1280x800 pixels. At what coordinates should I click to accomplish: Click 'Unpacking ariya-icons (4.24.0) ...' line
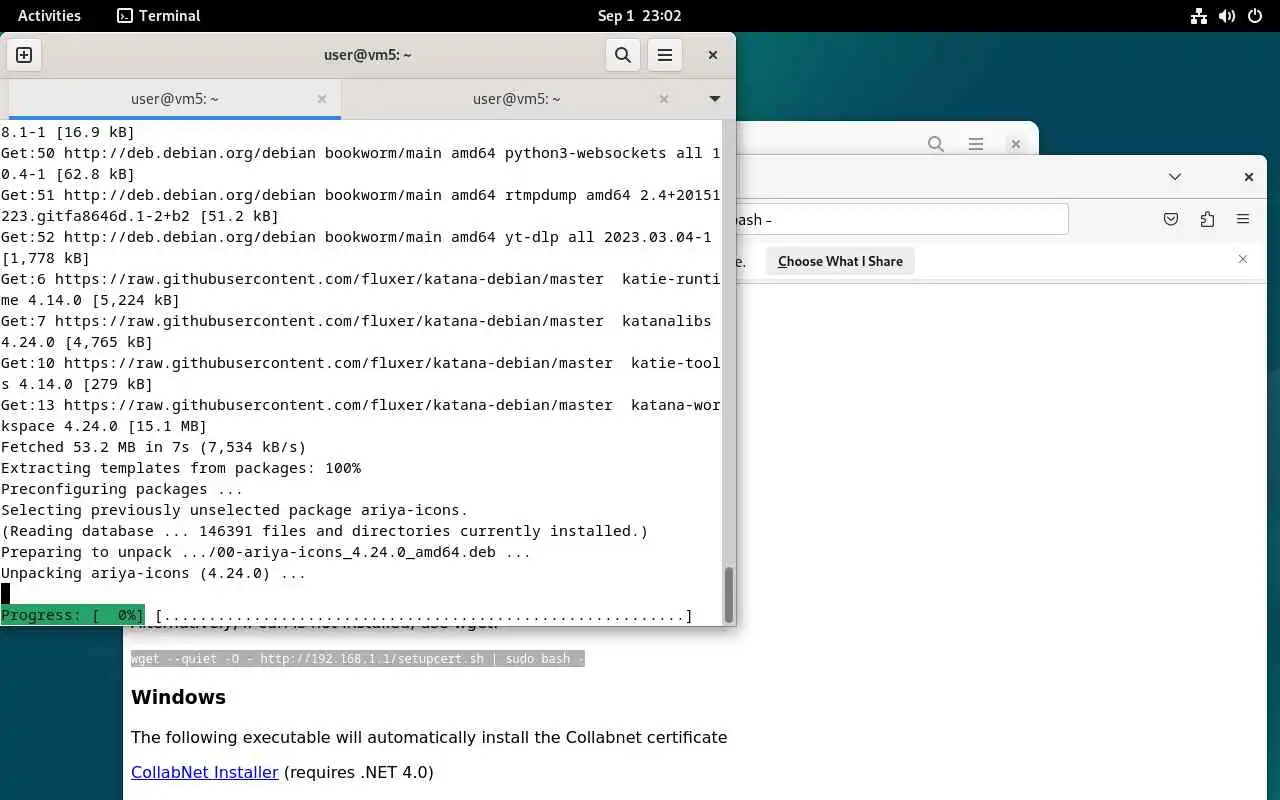[153, 573]
